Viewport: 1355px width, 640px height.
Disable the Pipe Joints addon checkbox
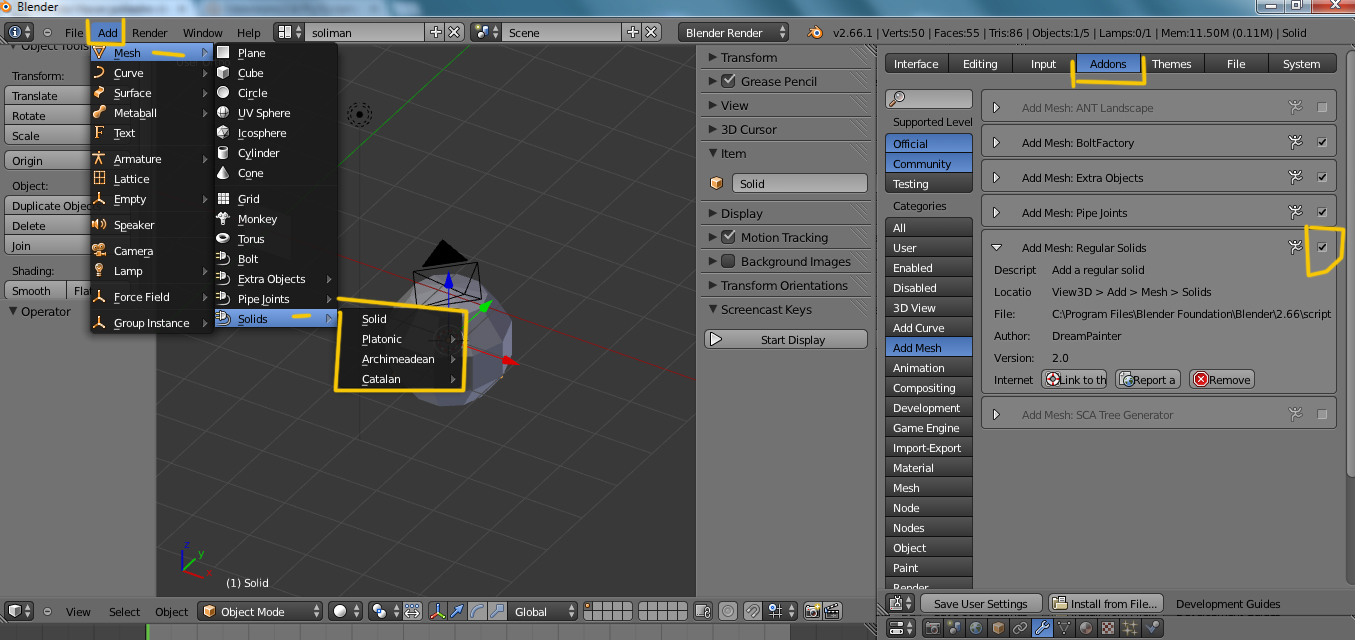pos(1322,213)
